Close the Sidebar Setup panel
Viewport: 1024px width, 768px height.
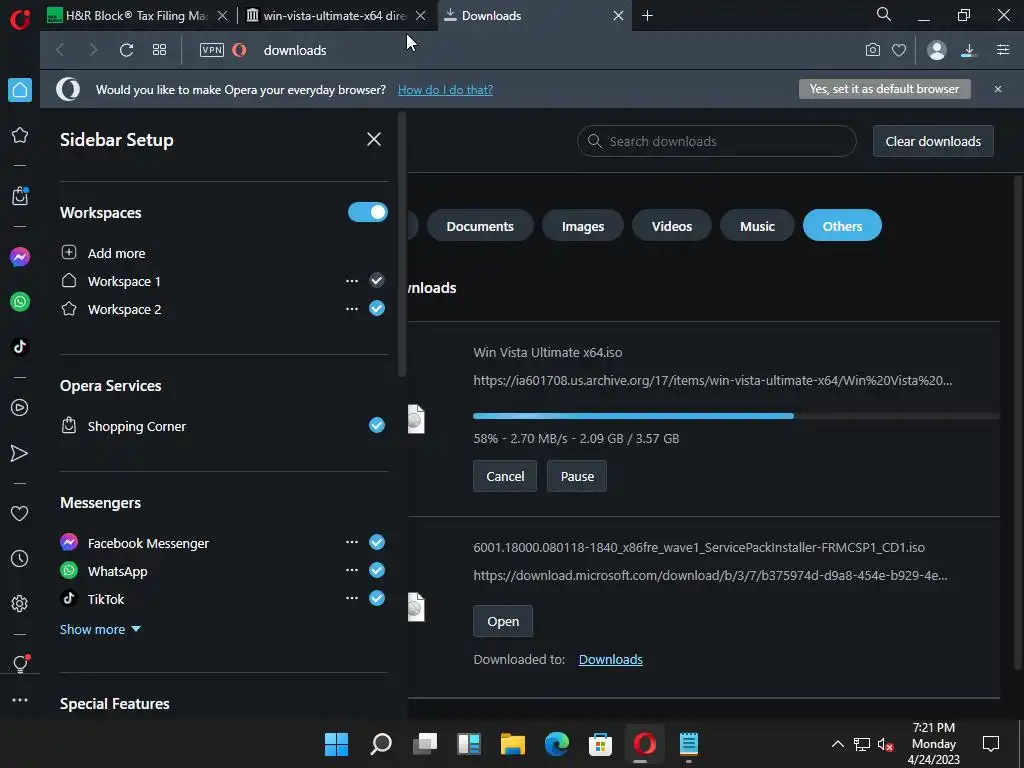tap(374, 139)
